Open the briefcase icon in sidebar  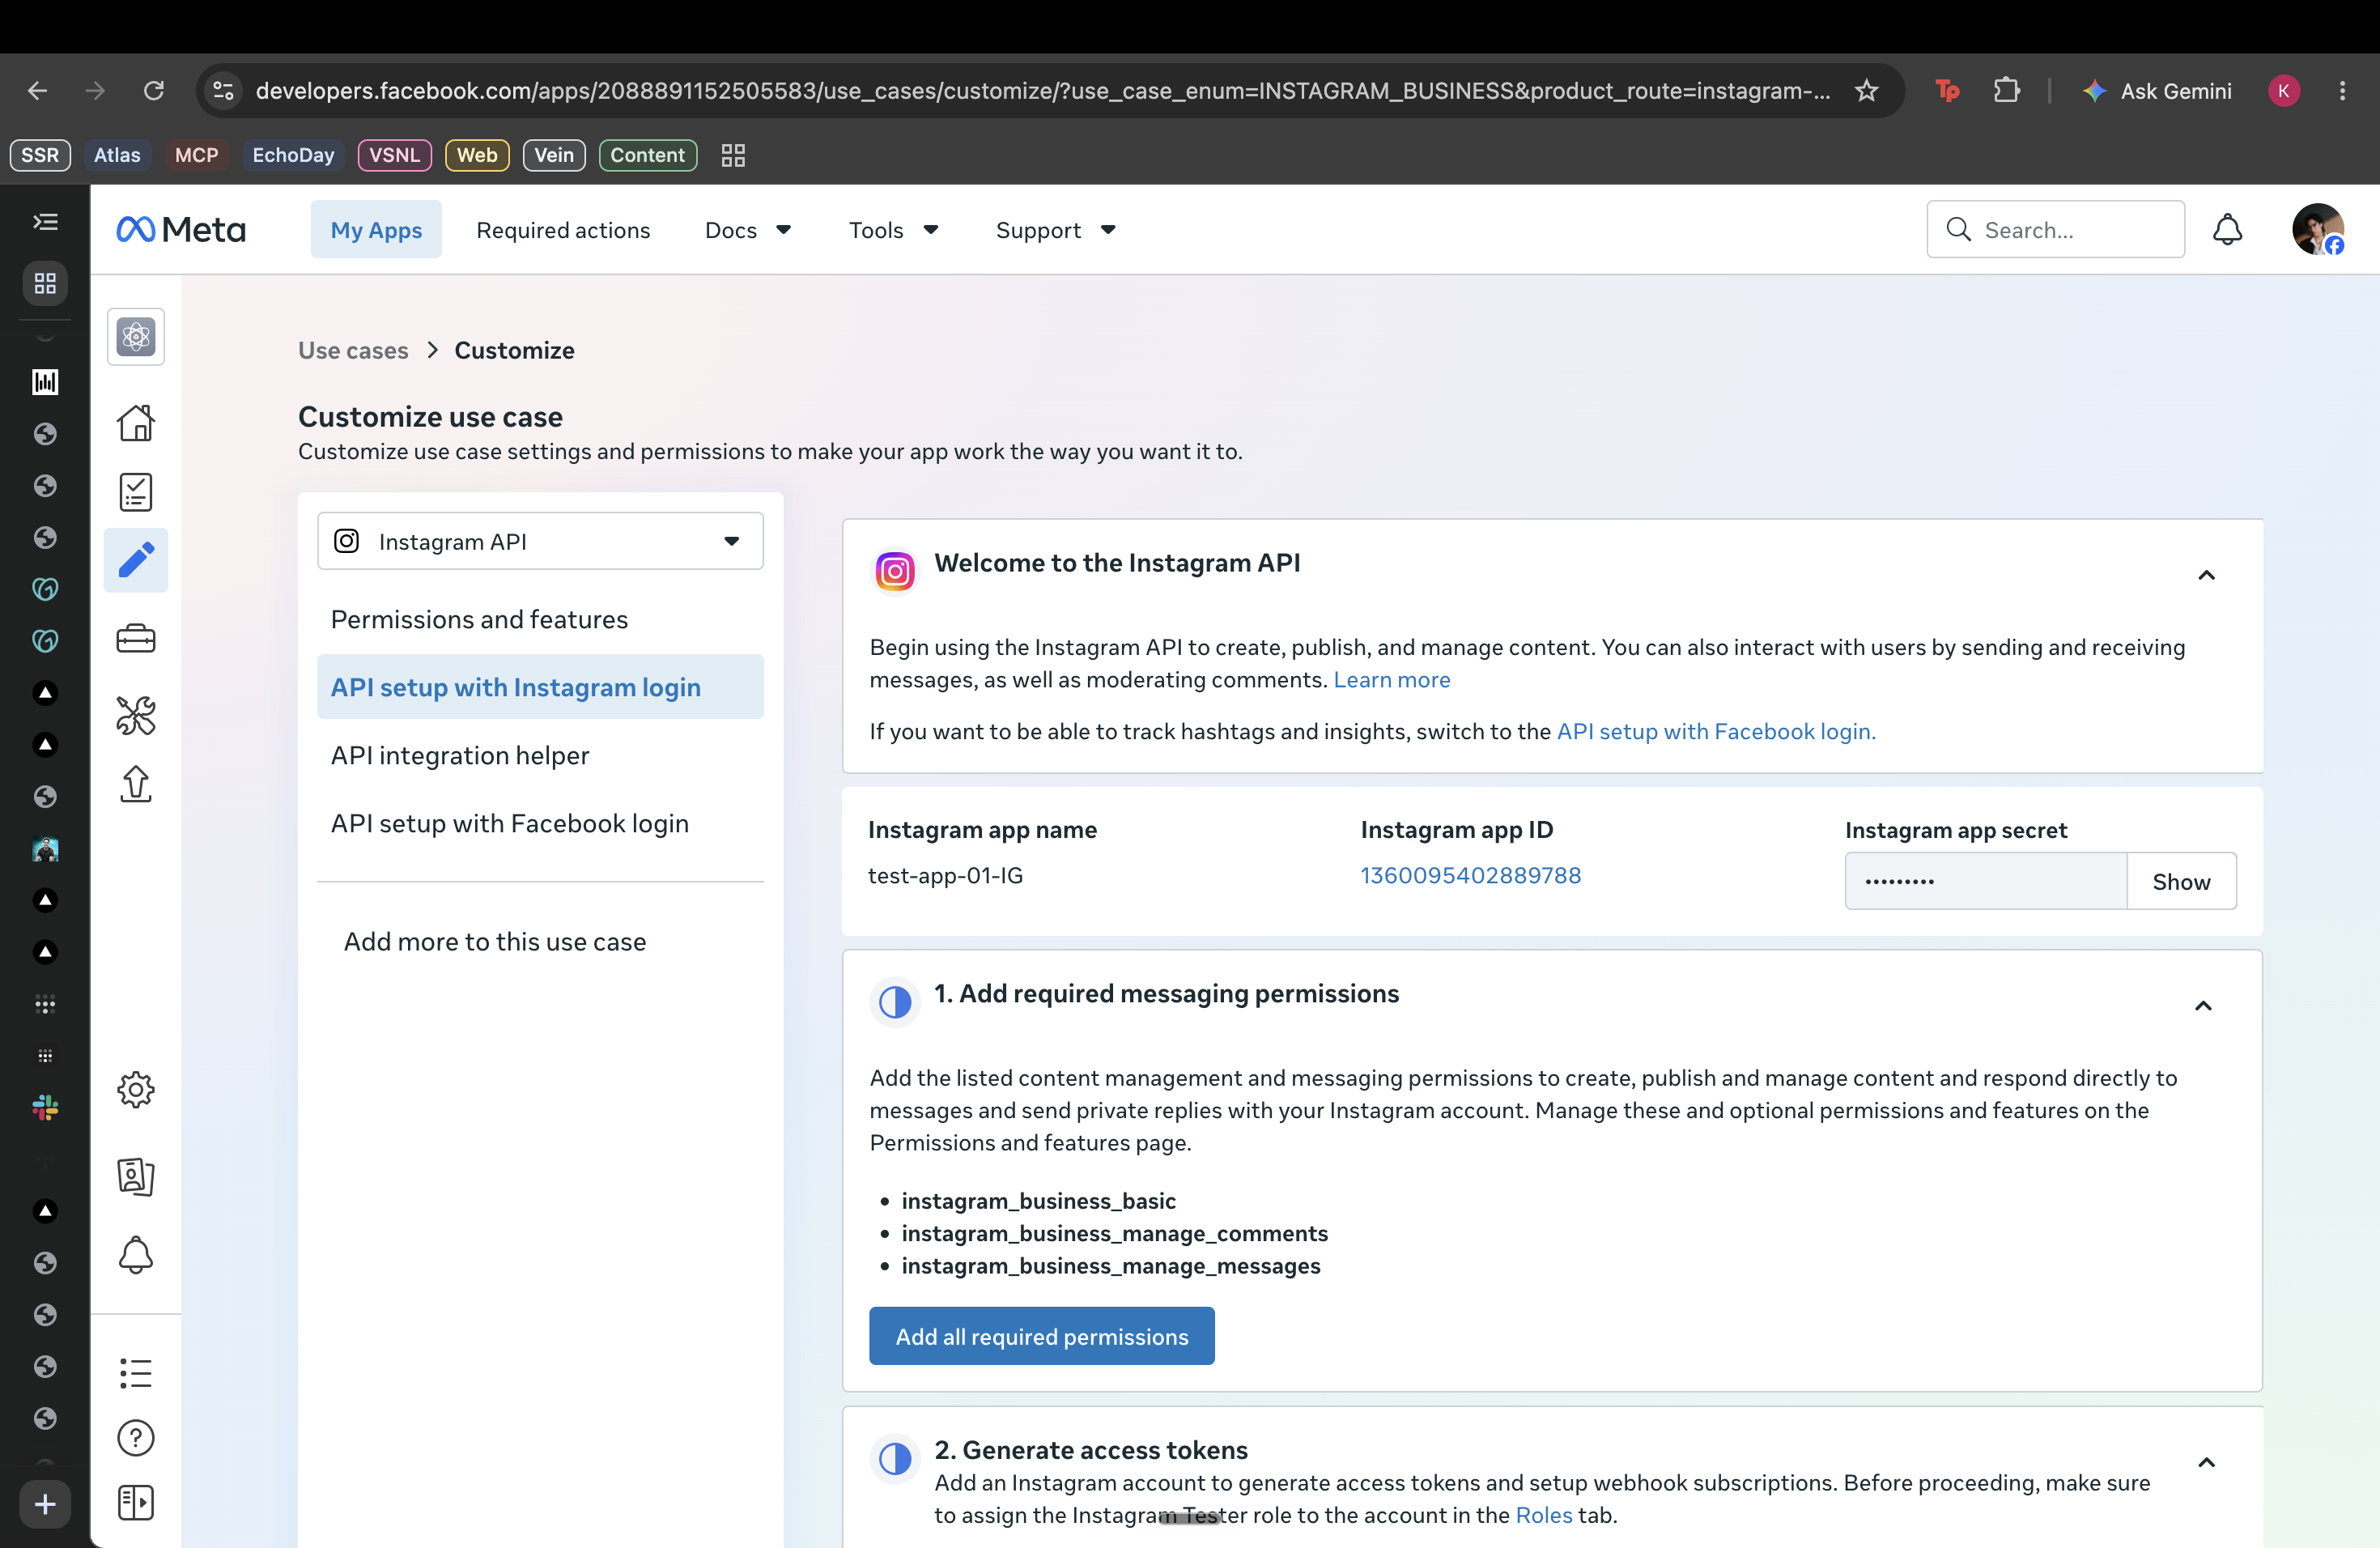[x=136, y=639]
